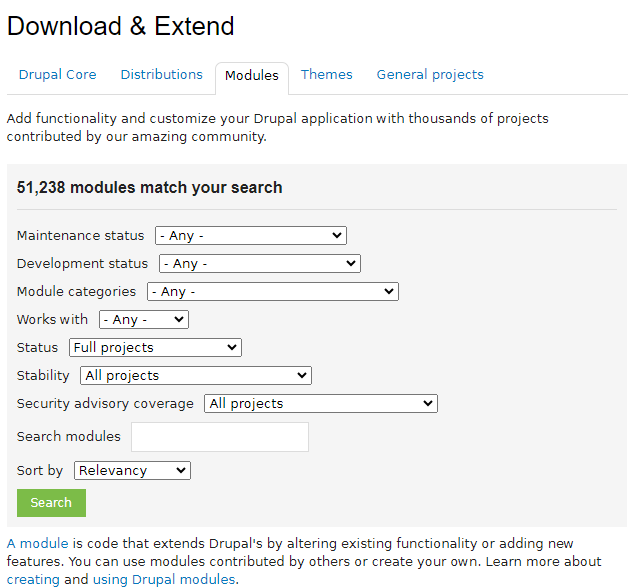Click the 'Security advisory coverage' label
This screenshot has height=588, width=628.
pyautogui.click(x=105, y=404)
